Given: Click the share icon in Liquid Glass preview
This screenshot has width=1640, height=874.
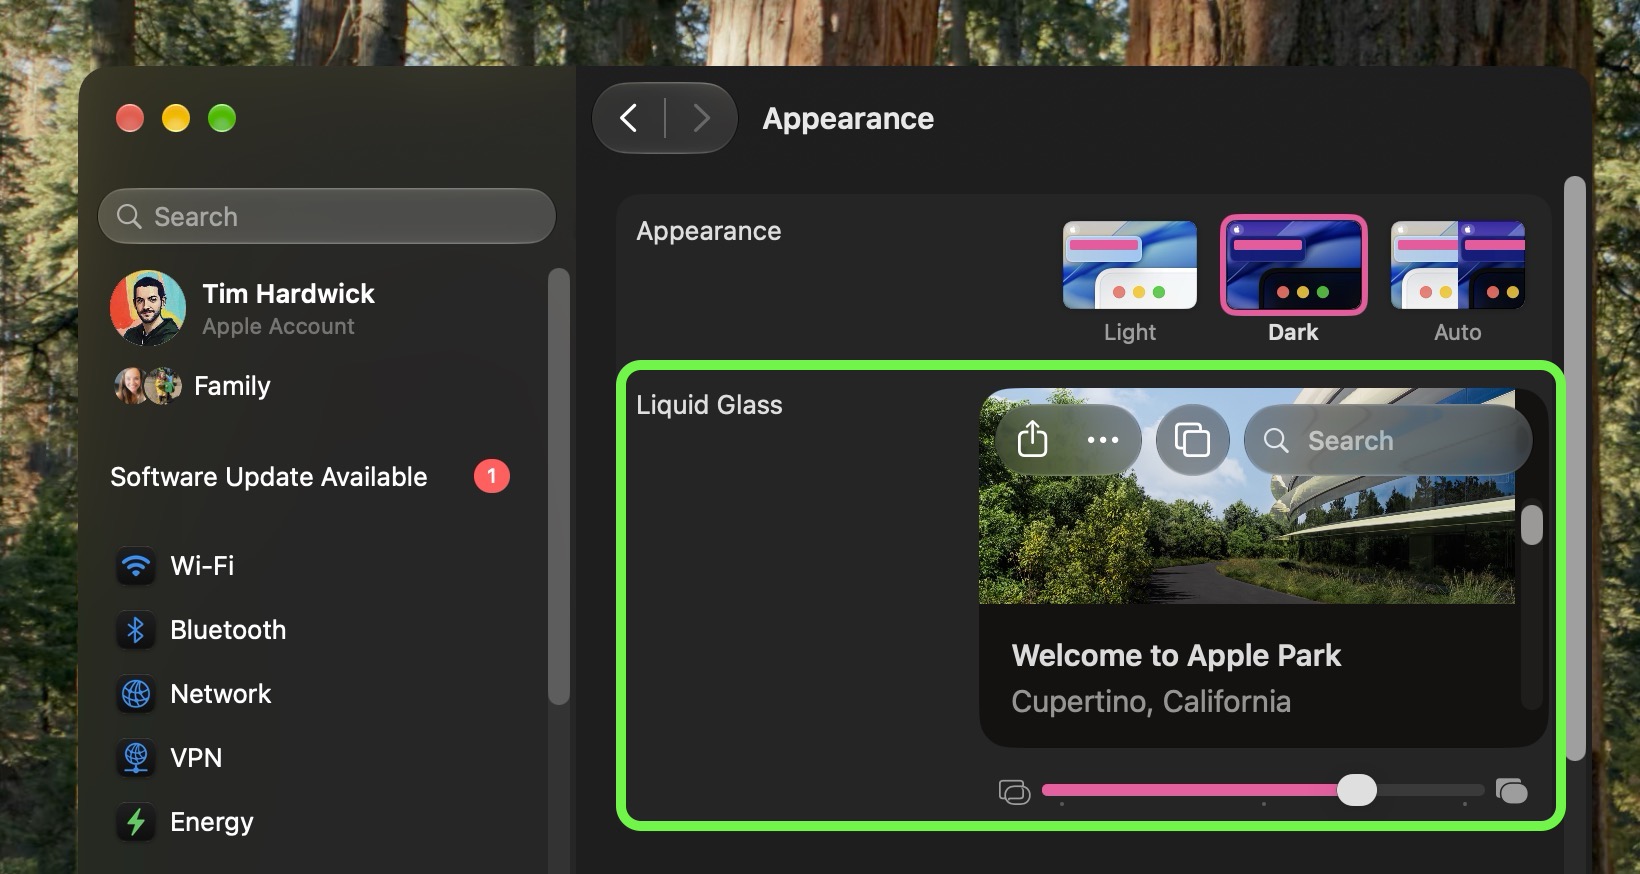Looking at the screenshot, I should click(1032, 439).
